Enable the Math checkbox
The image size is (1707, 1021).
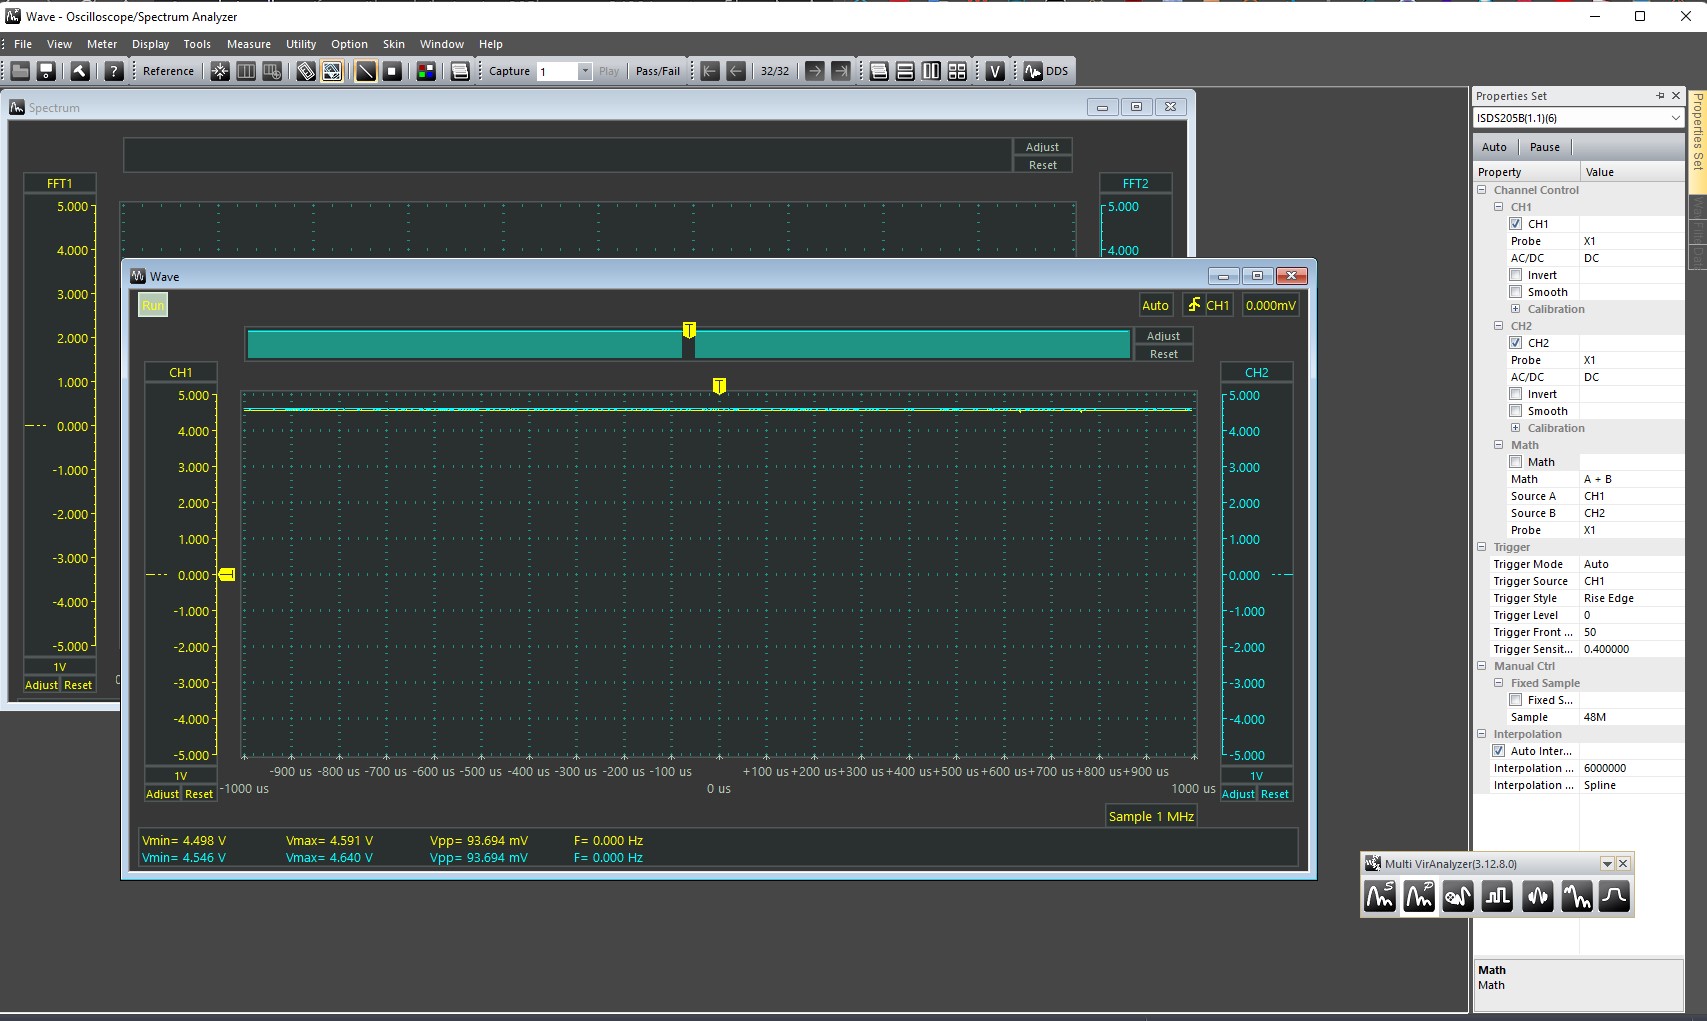[x=1515, y=462]
